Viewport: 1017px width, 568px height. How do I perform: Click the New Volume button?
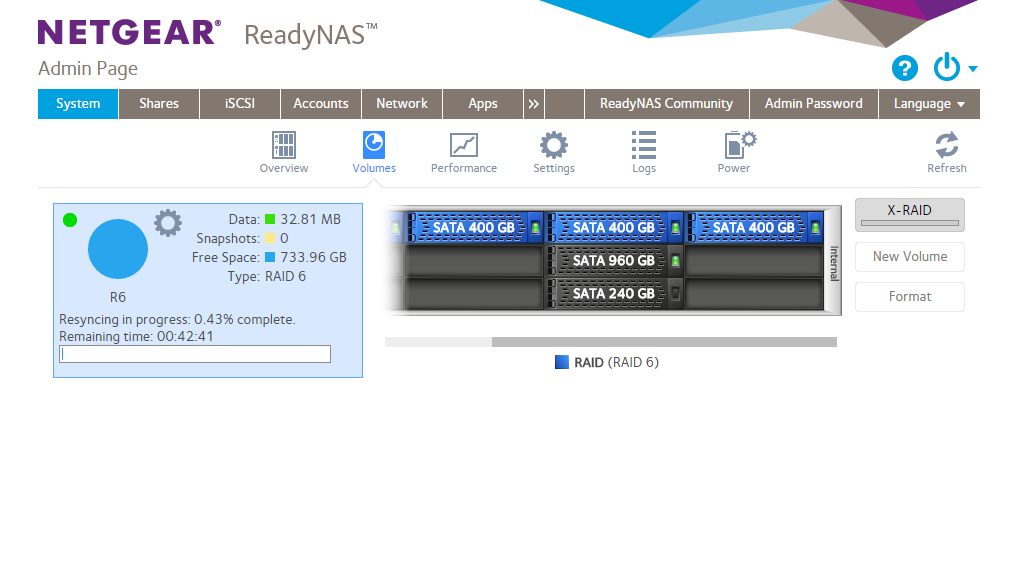coord(909,257)
